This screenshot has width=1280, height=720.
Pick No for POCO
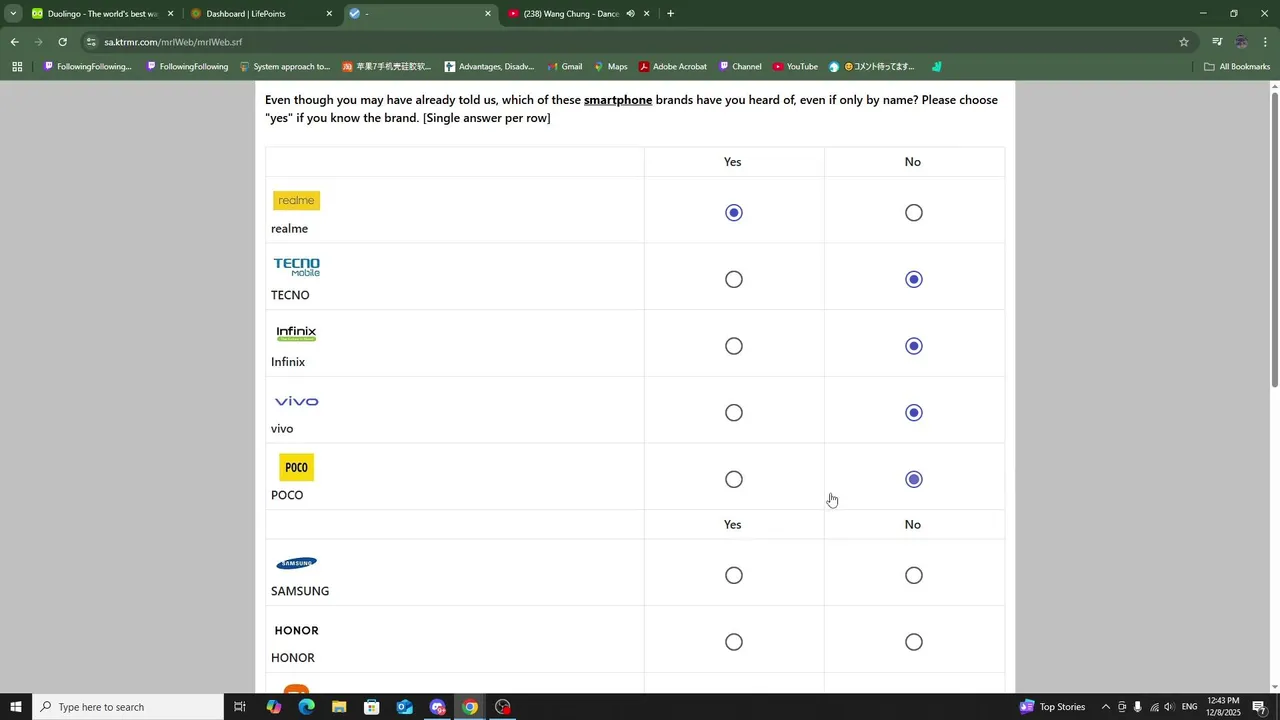pos(914,480)
